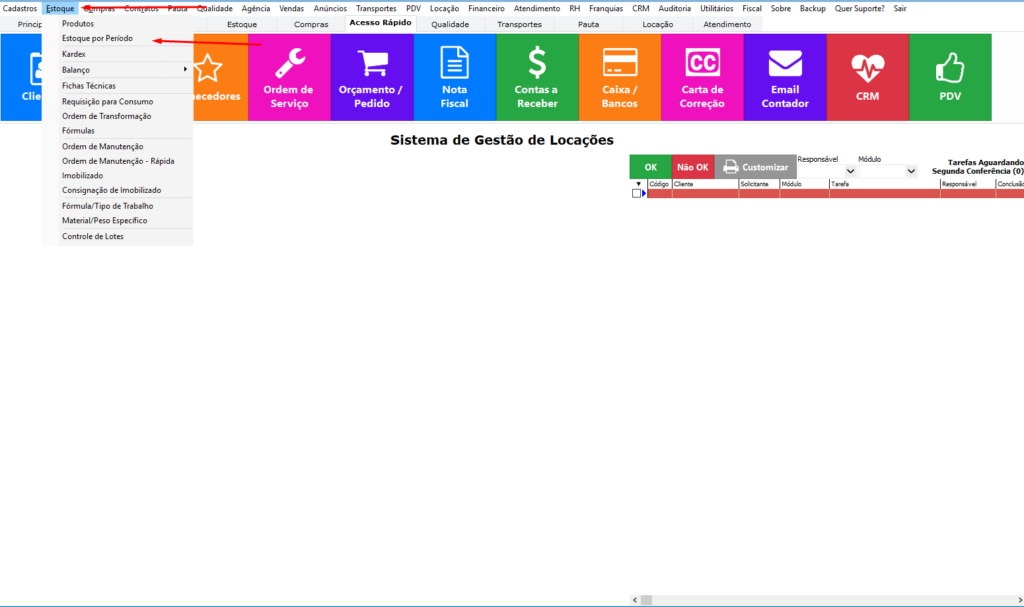1024x607 pixels.
Task: Launch the PDV thumbs-up tile
Action: (x=950, y=77)
